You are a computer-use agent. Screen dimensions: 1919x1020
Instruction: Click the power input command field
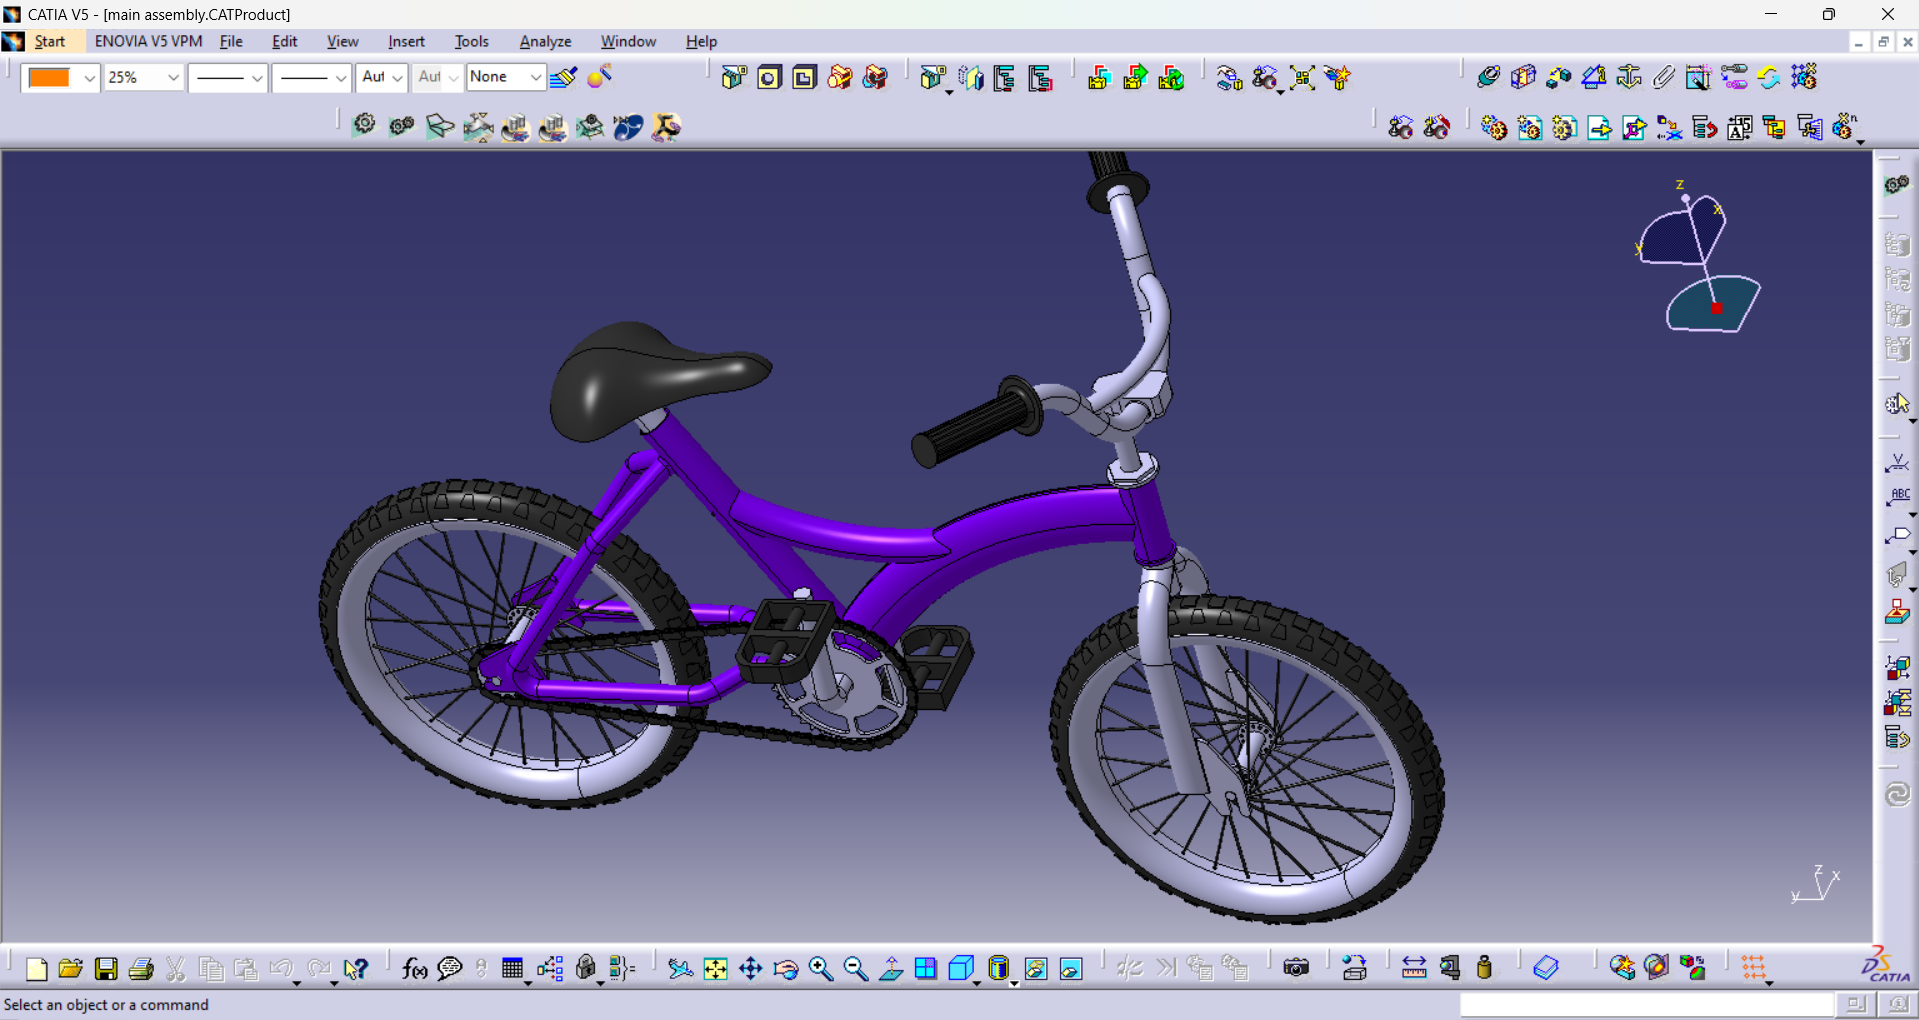(x=1646, y=1004)
